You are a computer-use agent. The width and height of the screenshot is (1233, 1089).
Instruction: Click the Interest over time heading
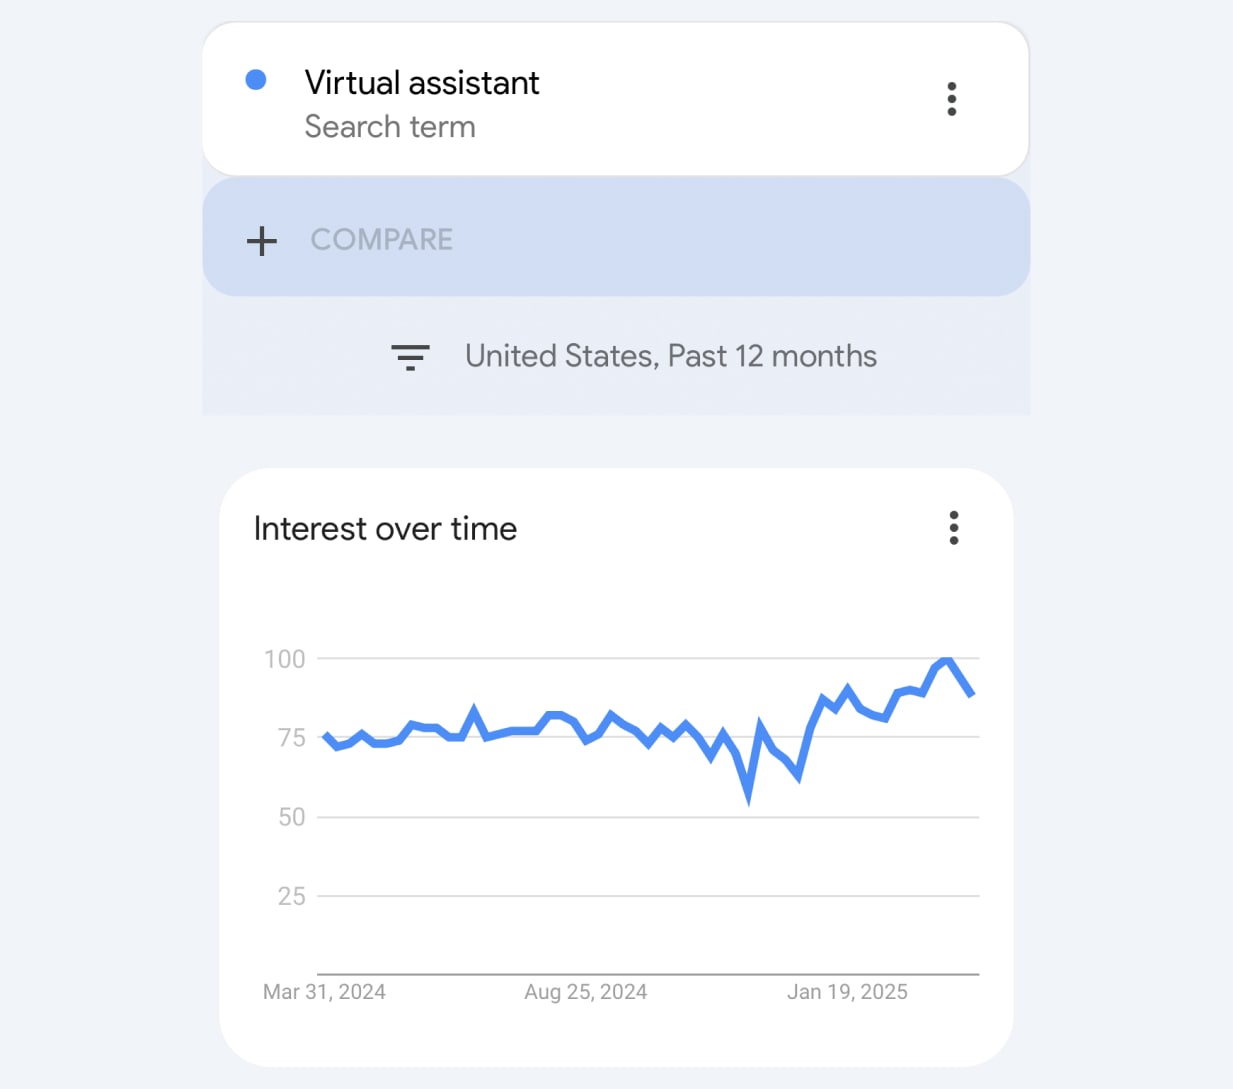(385, 528)
